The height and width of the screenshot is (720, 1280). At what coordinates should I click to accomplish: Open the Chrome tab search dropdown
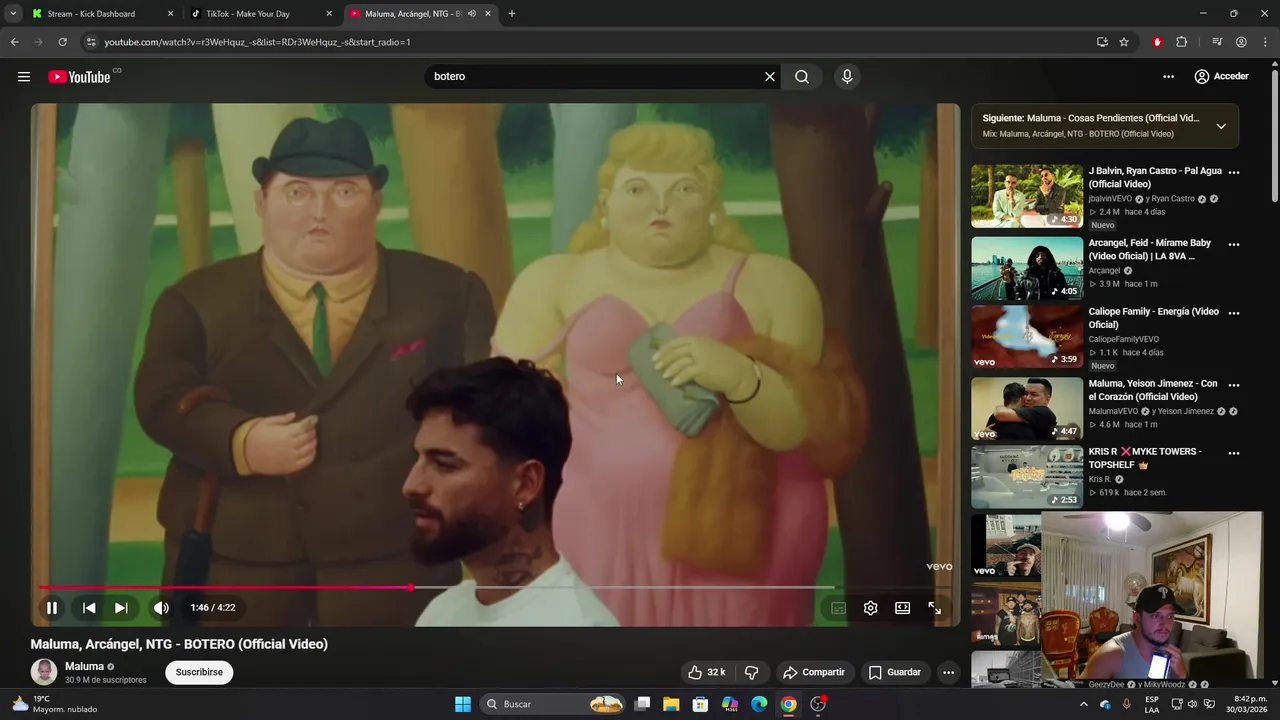[13, 14]
